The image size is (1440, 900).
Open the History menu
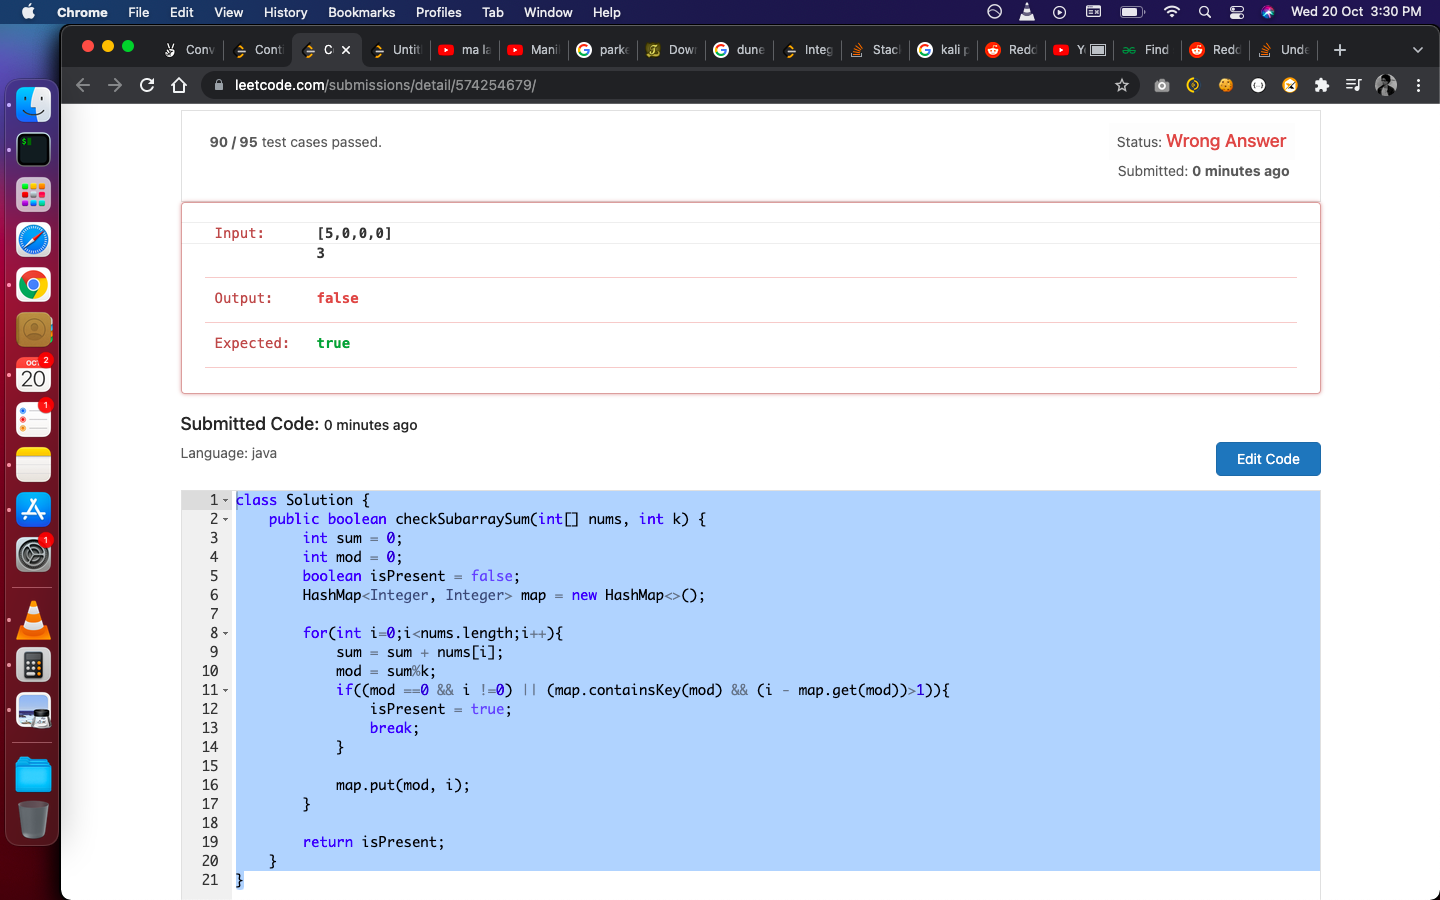(x=285, y=12)
